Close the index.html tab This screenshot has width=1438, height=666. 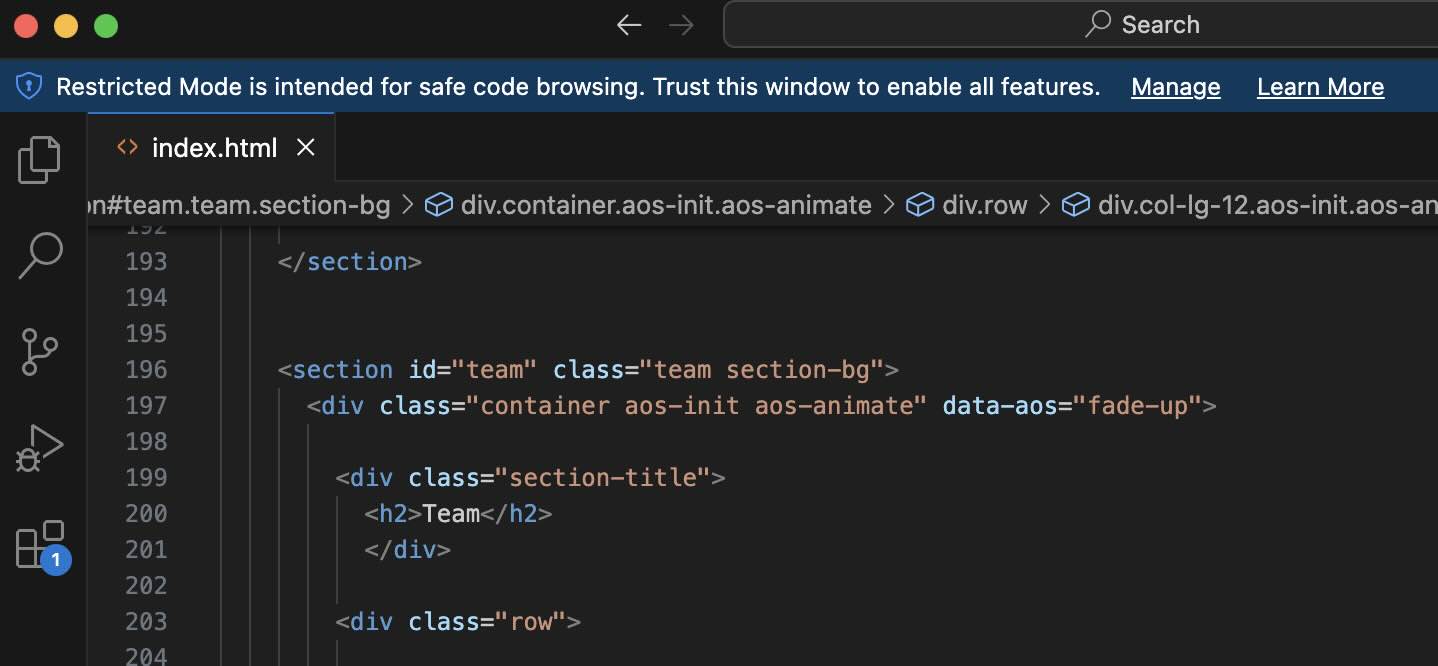305,147
